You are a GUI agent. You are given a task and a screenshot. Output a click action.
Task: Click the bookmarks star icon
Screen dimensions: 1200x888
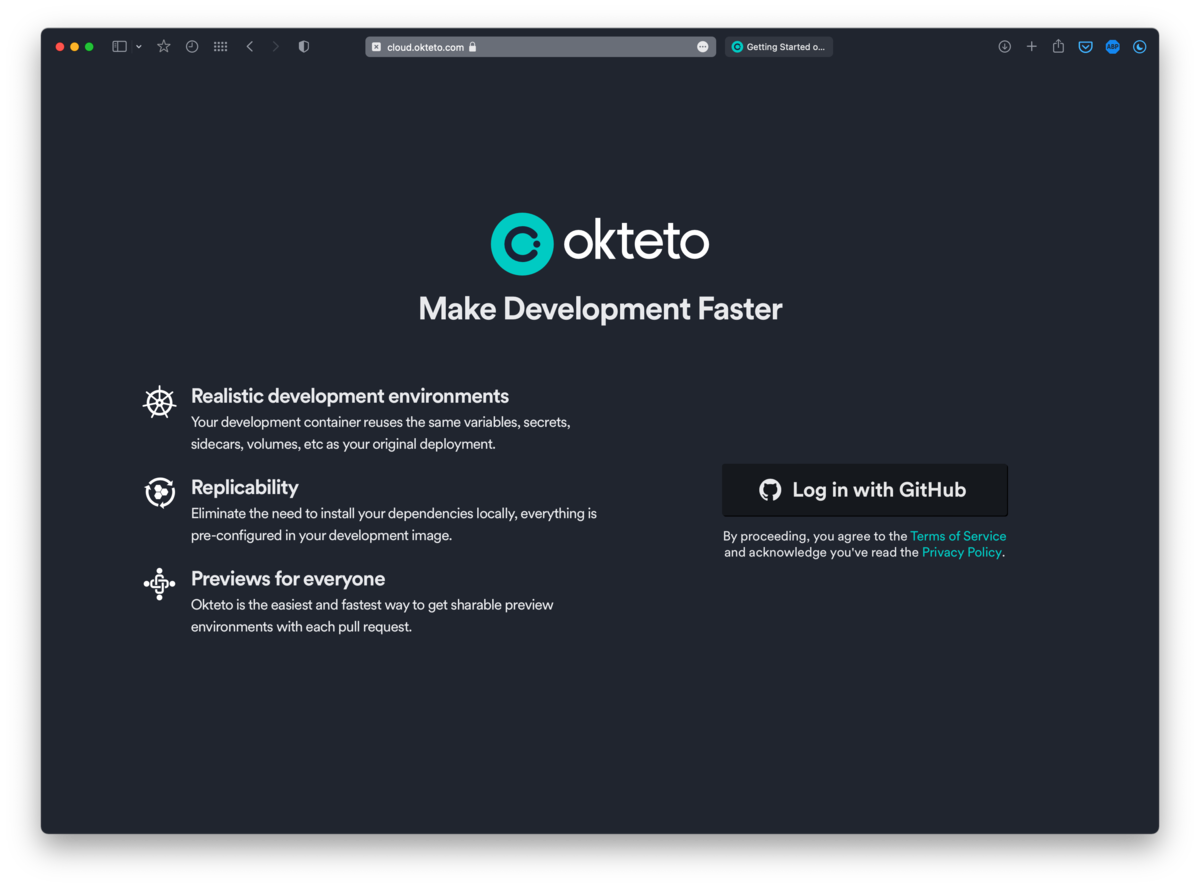164,47
